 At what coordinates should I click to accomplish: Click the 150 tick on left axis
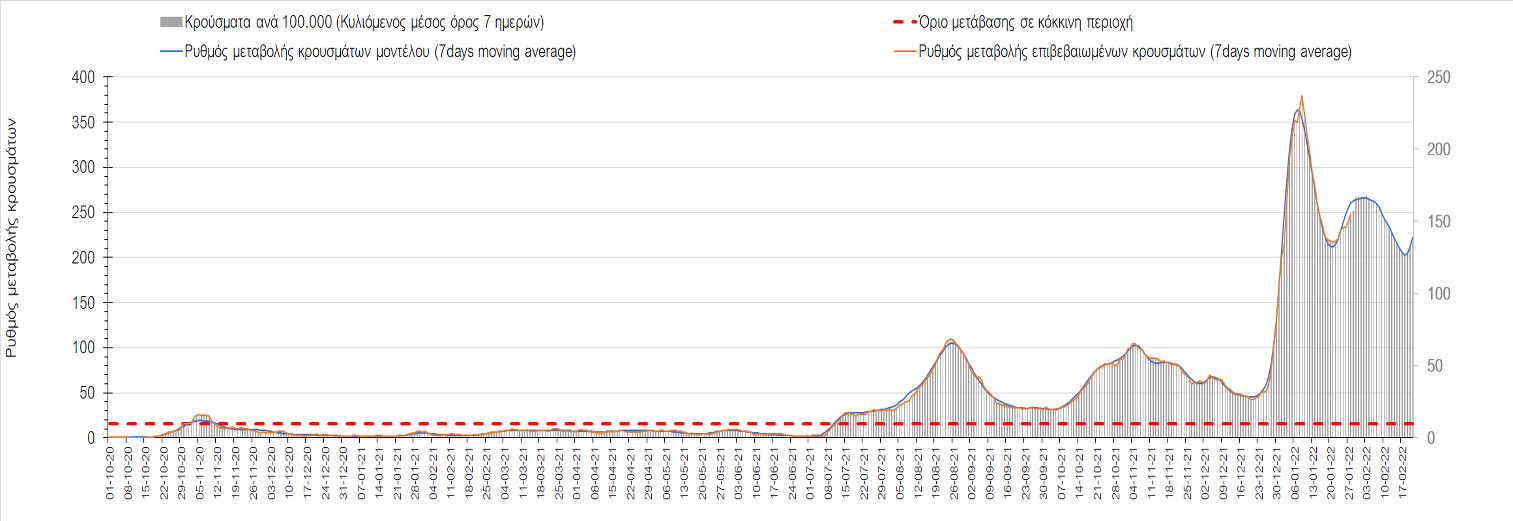(x=83, y=302)
